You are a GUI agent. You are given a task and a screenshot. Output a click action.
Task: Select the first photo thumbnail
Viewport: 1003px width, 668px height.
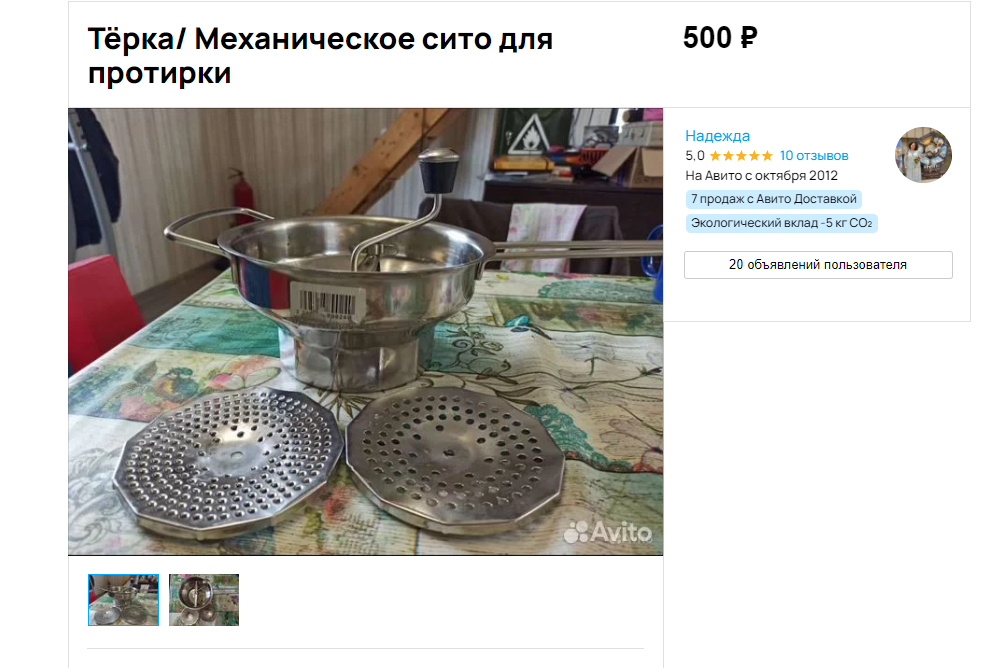click(x=123, y=600)
